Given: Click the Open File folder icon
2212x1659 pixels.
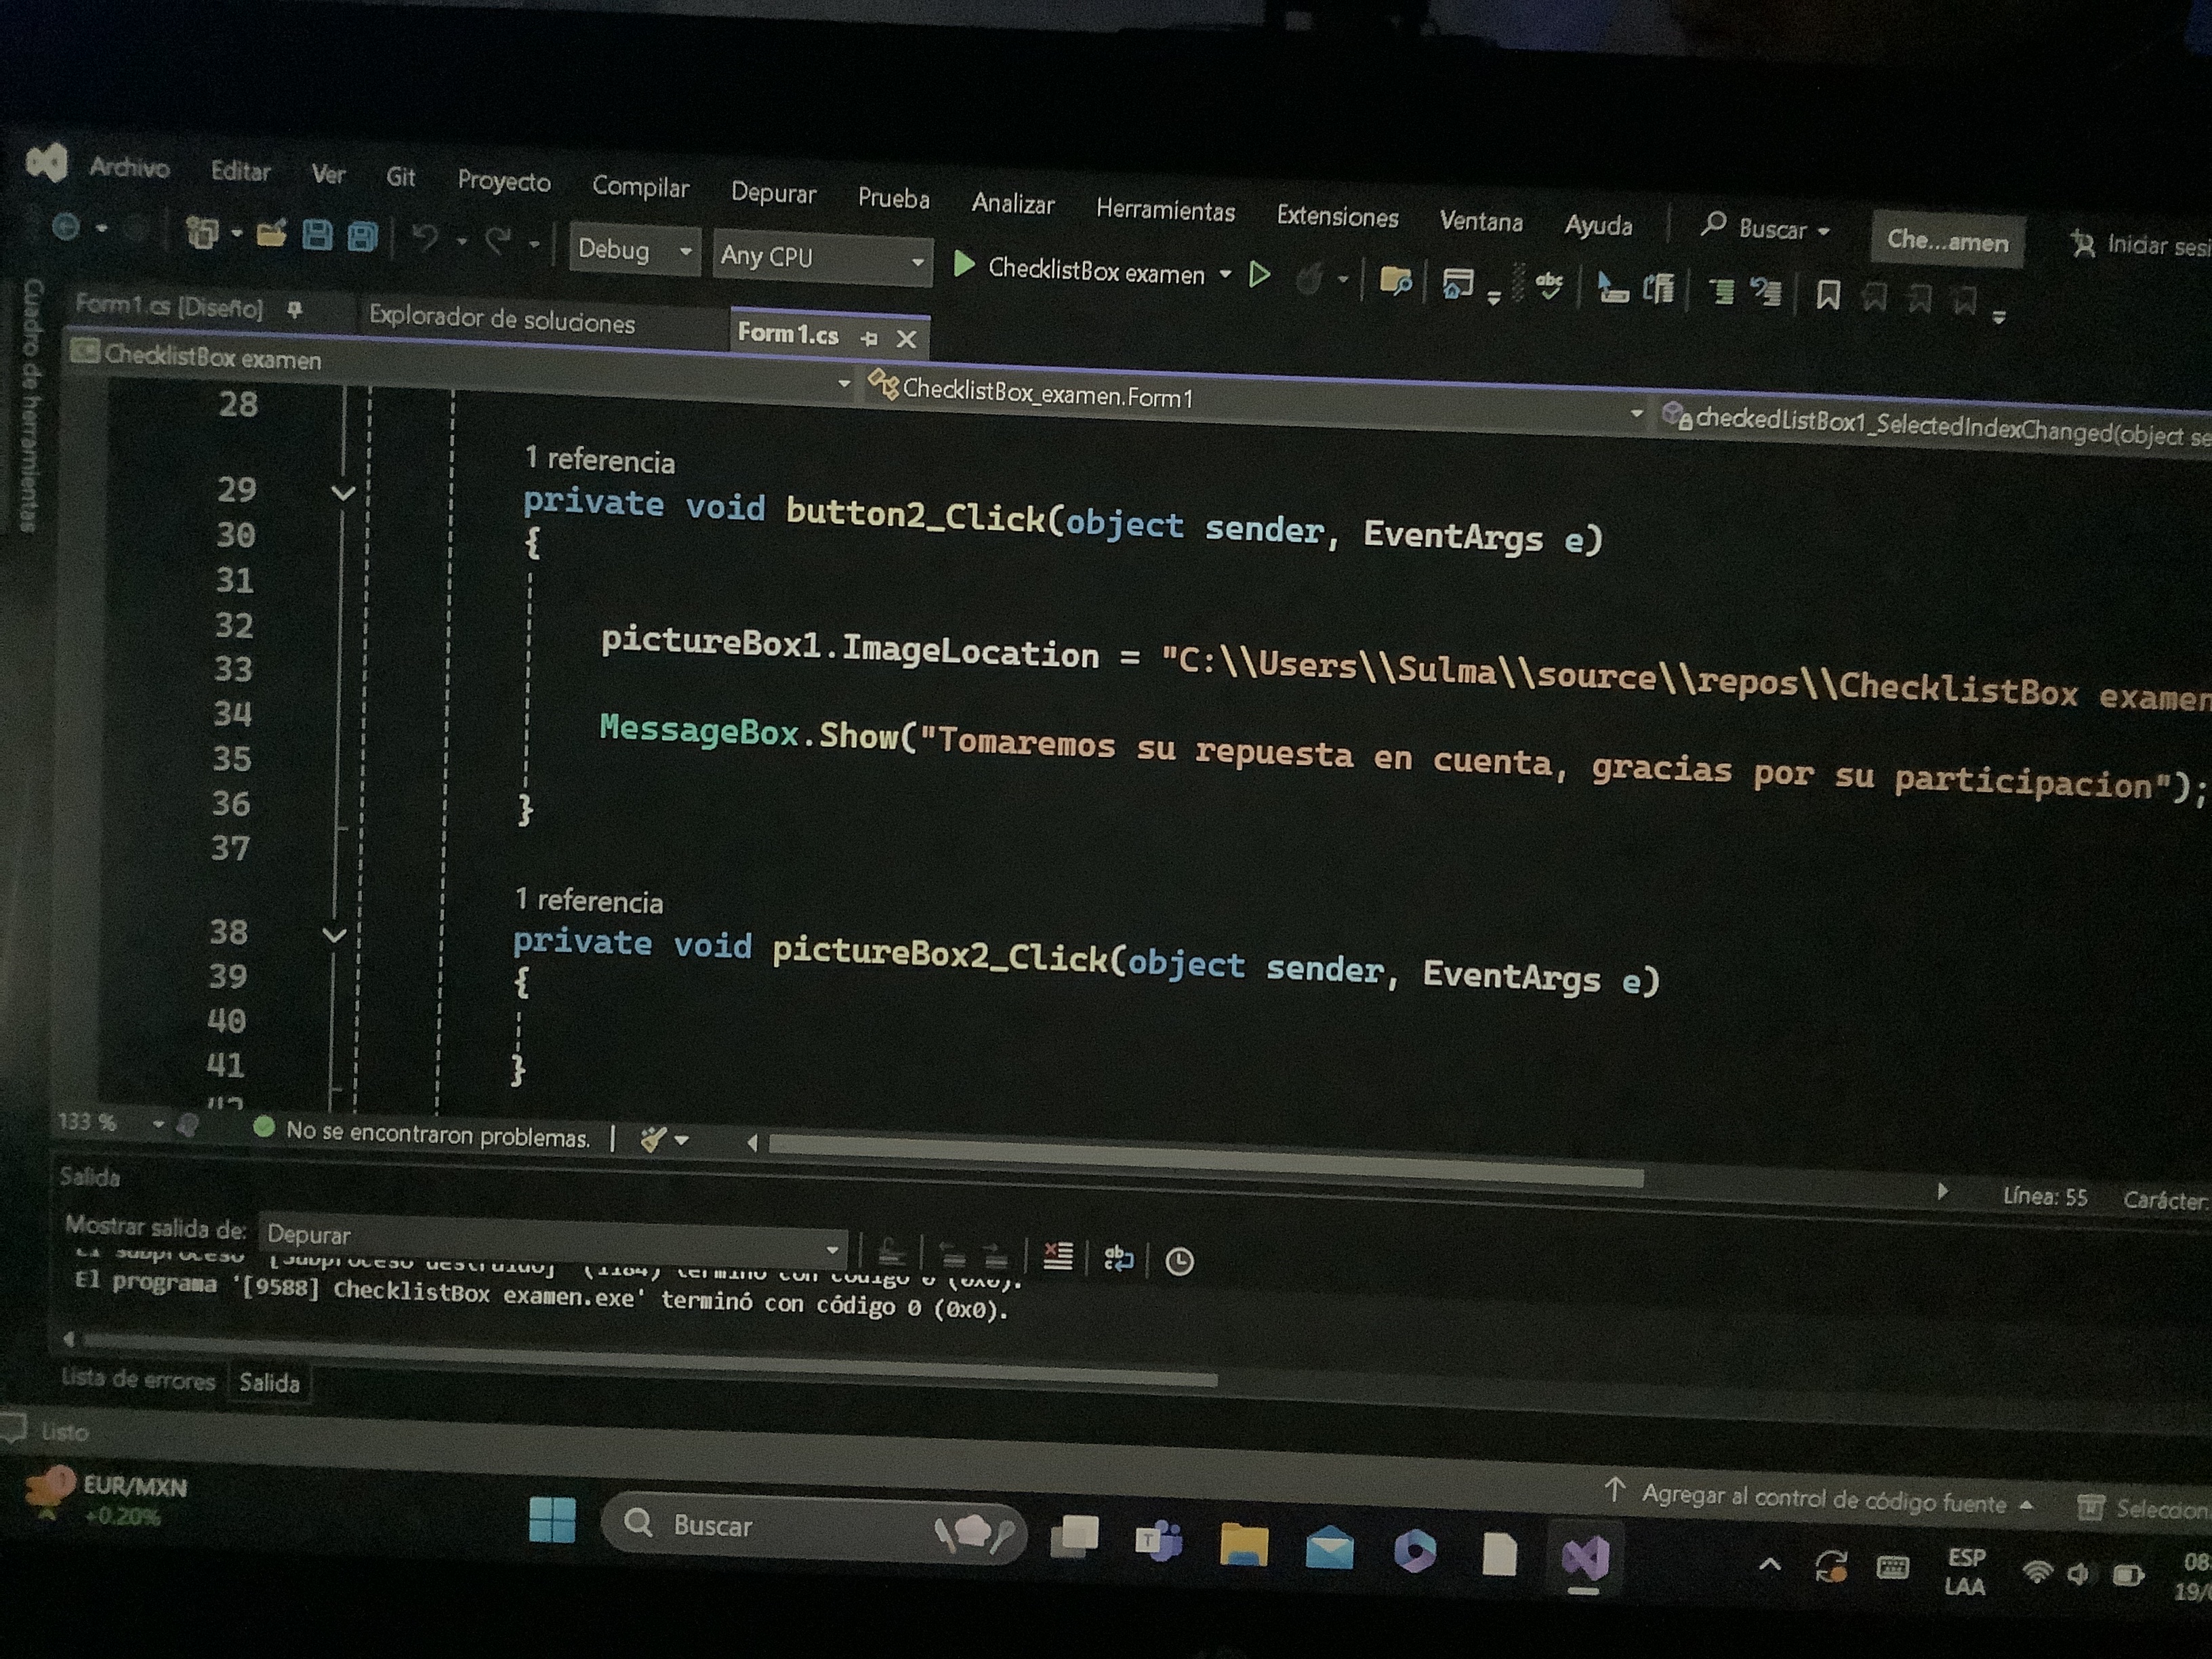Looking at the screenshot, I should tap(270, 234).
